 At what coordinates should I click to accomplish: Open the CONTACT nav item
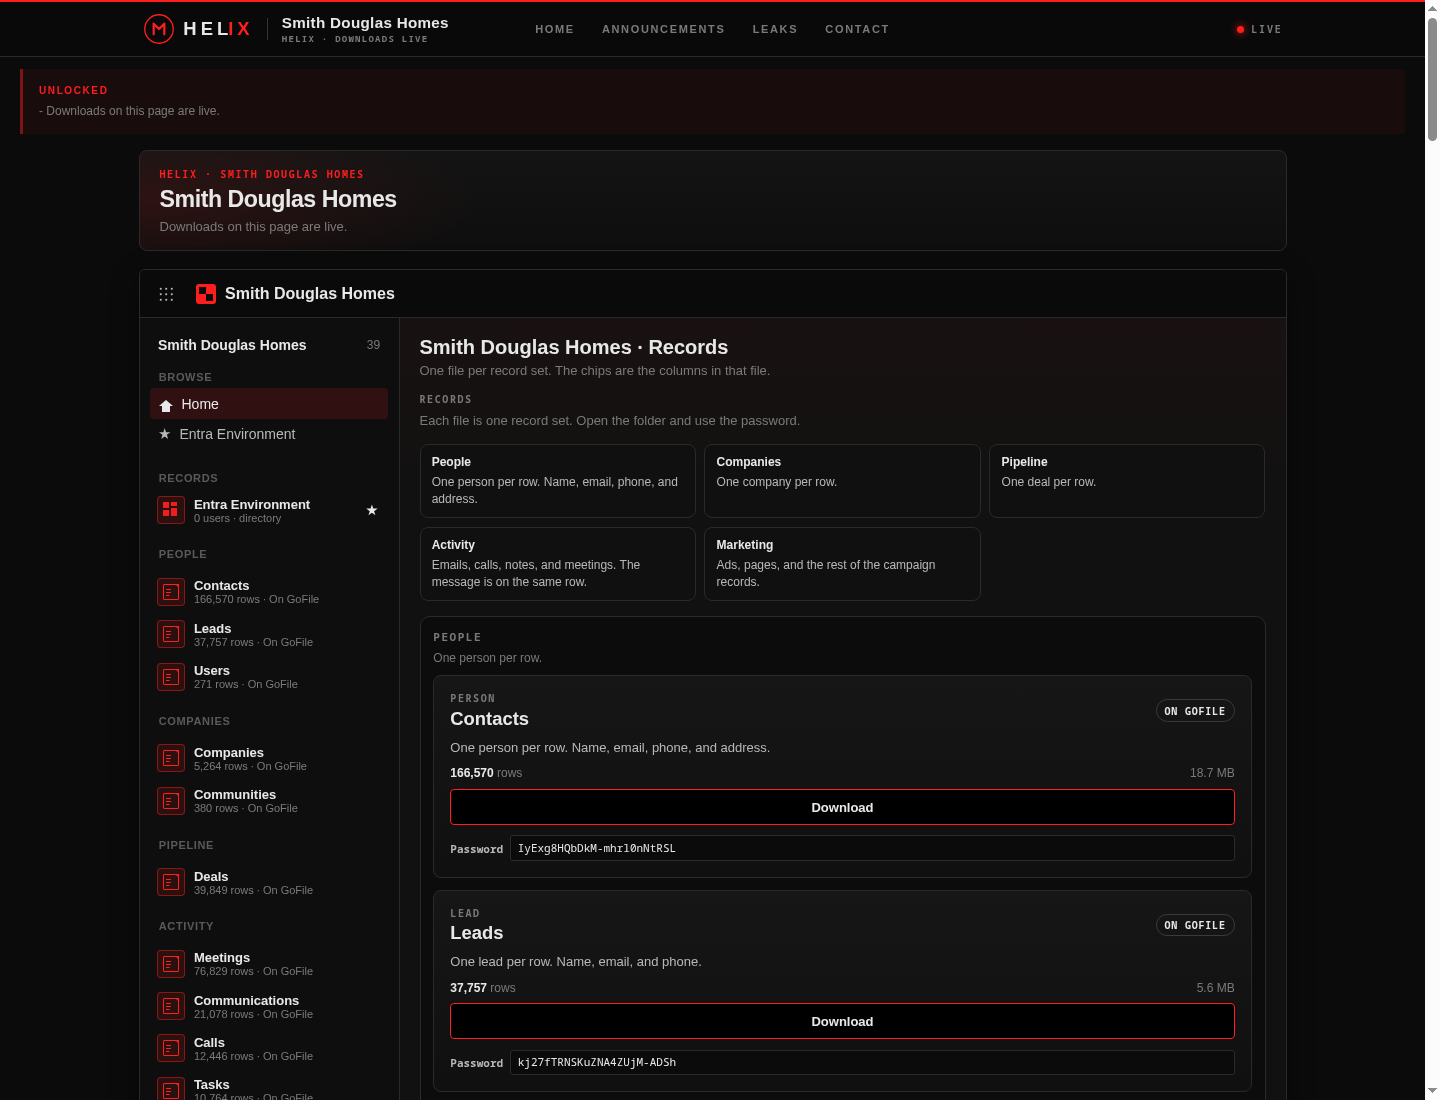click(857, 29)
